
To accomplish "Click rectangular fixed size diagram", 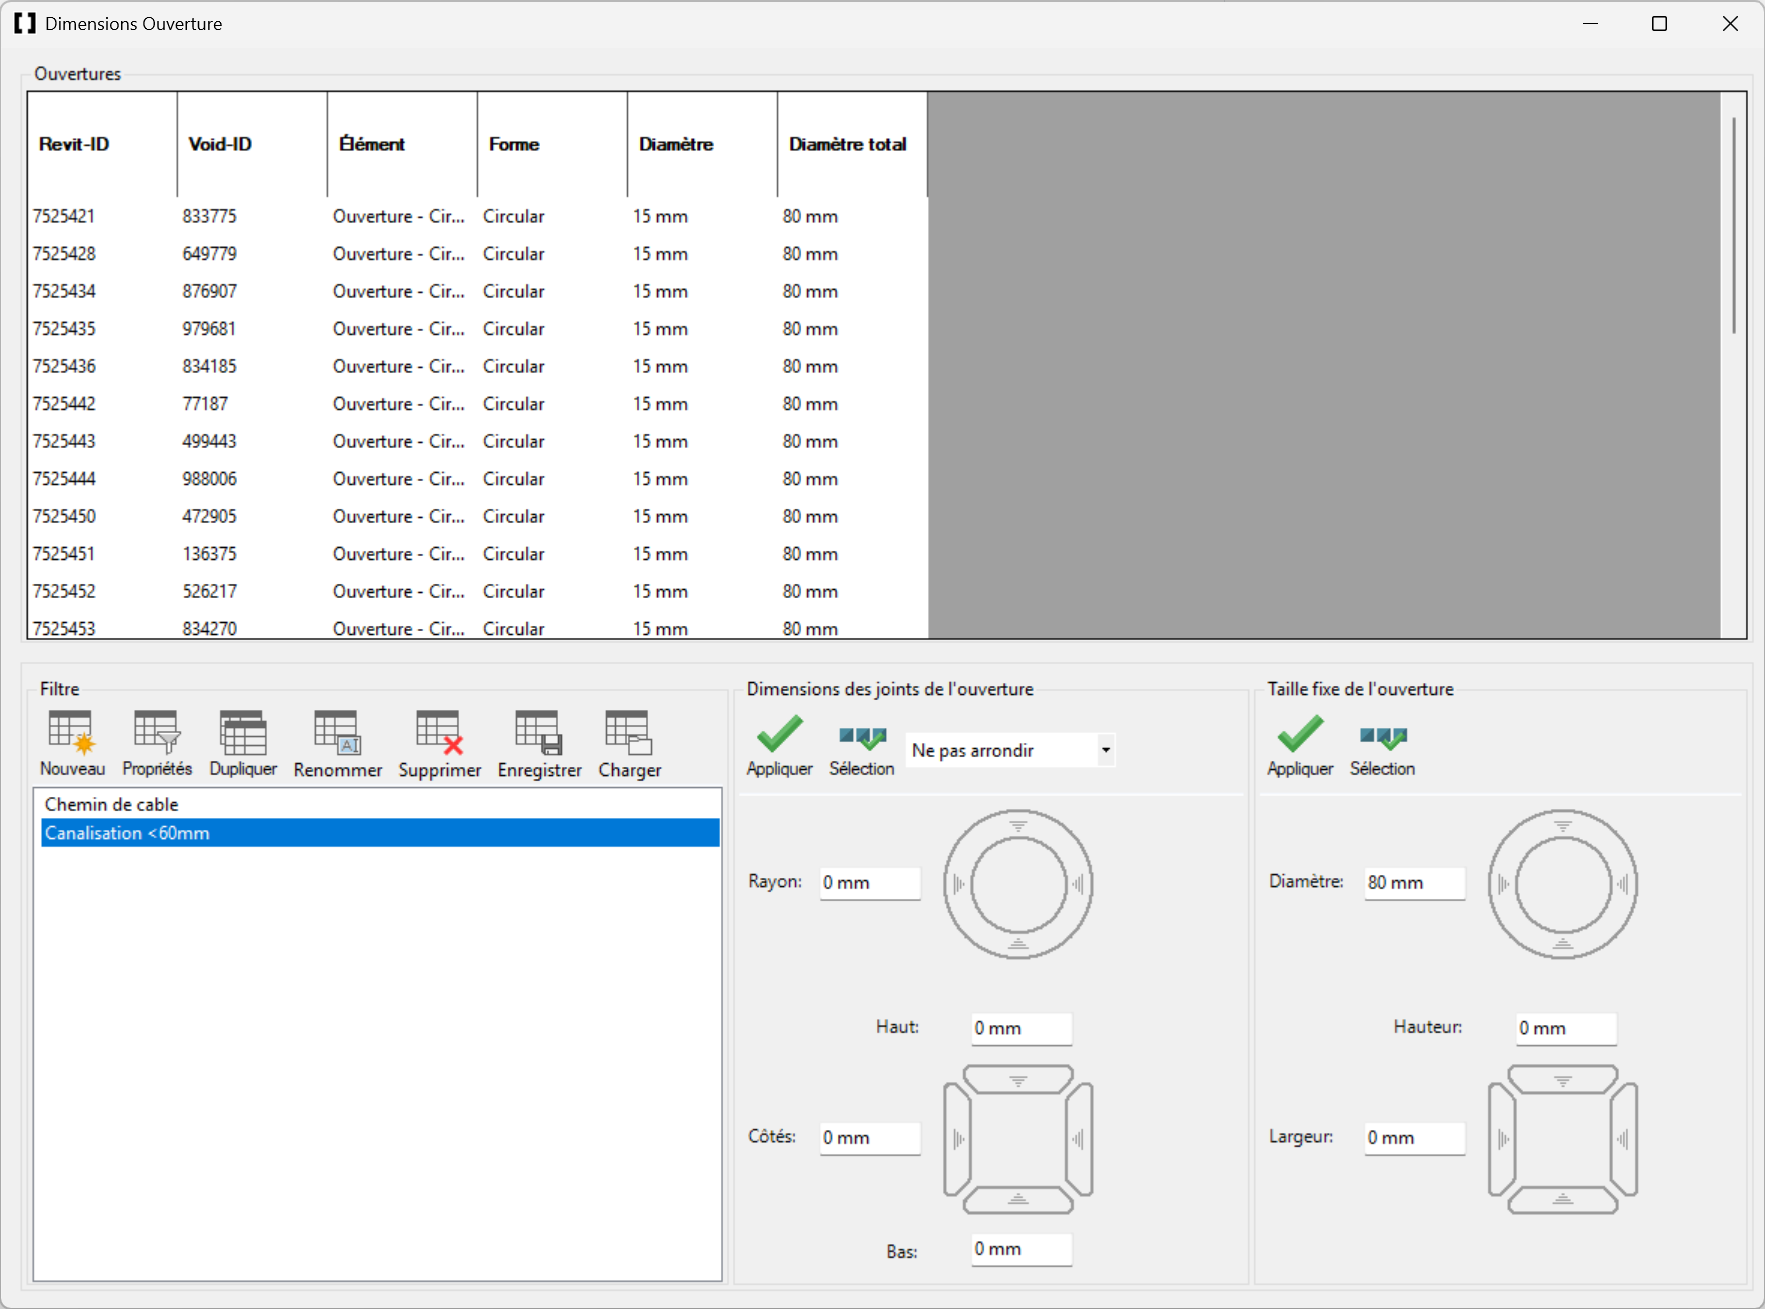I will 1563,1139.
